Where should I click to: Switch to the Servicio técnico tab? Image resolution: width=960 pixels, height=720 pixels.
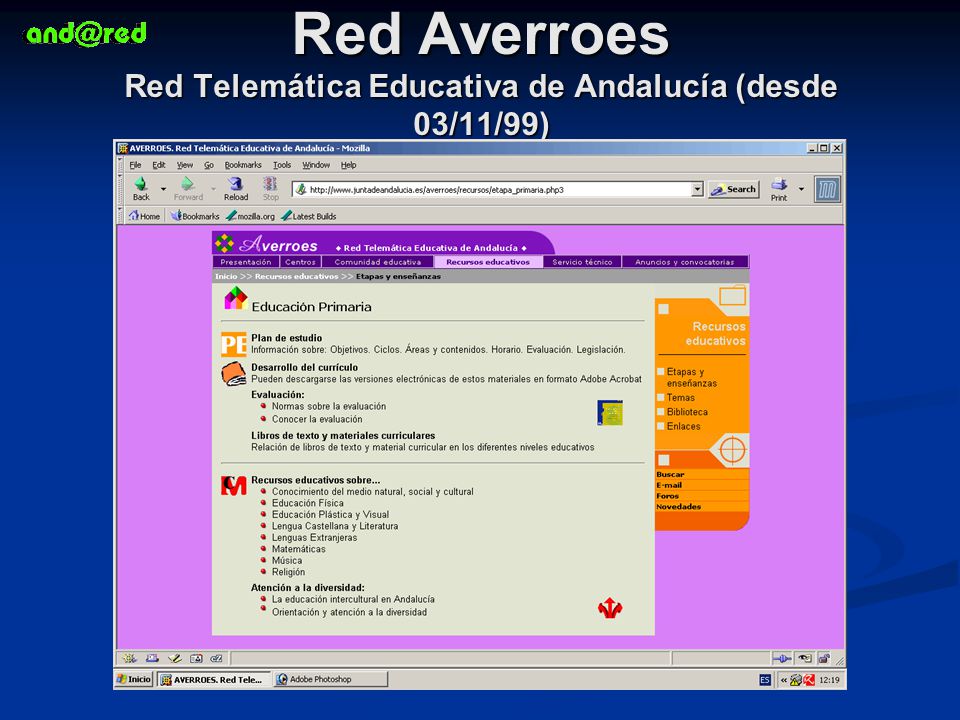[582, 262]
